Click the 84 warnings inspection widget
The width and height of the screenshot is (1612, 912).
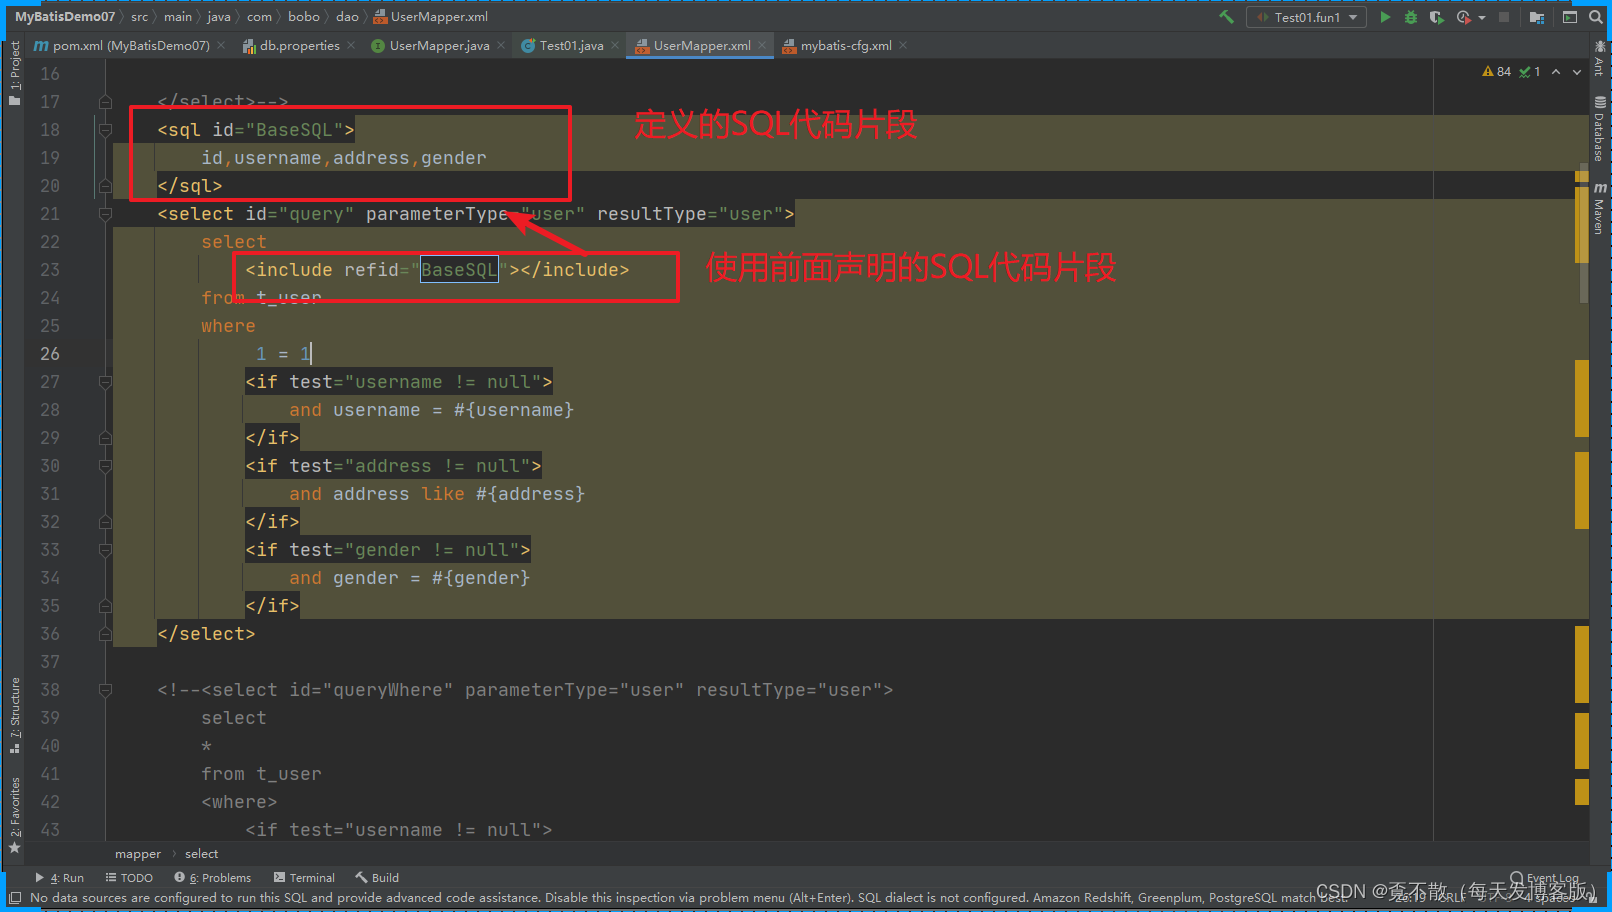(x=1497, y=71)
